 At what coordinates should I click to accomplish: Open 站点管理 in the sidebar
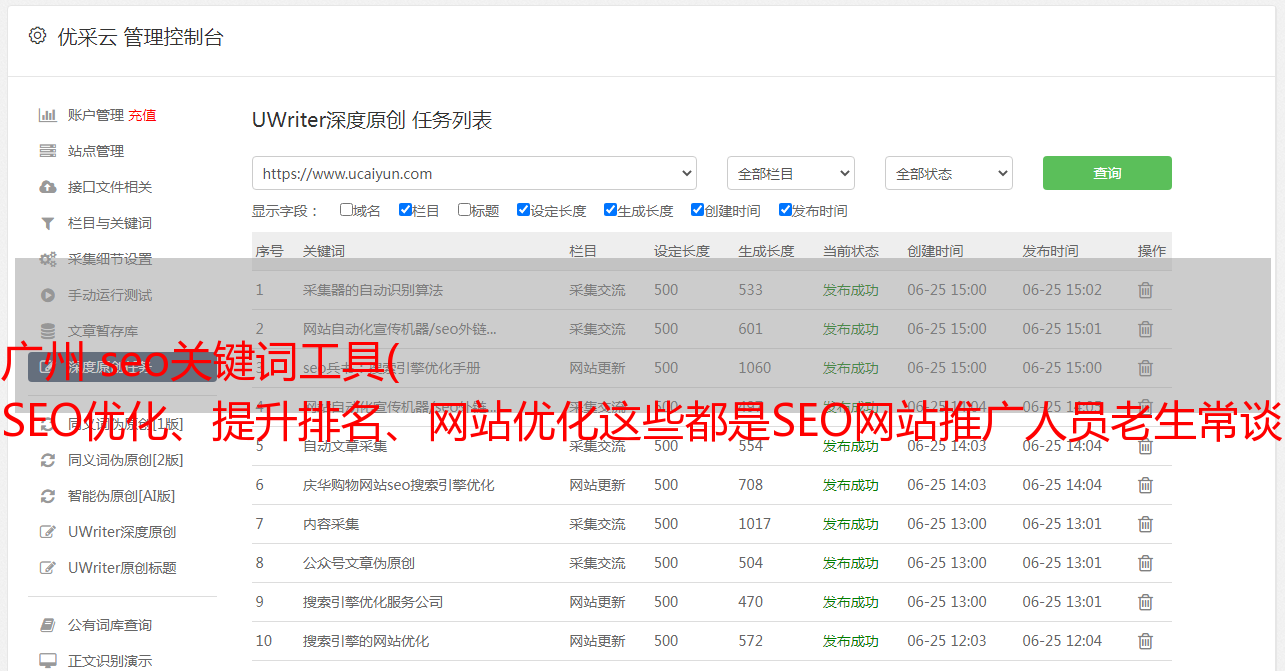[x=96, y=151]
